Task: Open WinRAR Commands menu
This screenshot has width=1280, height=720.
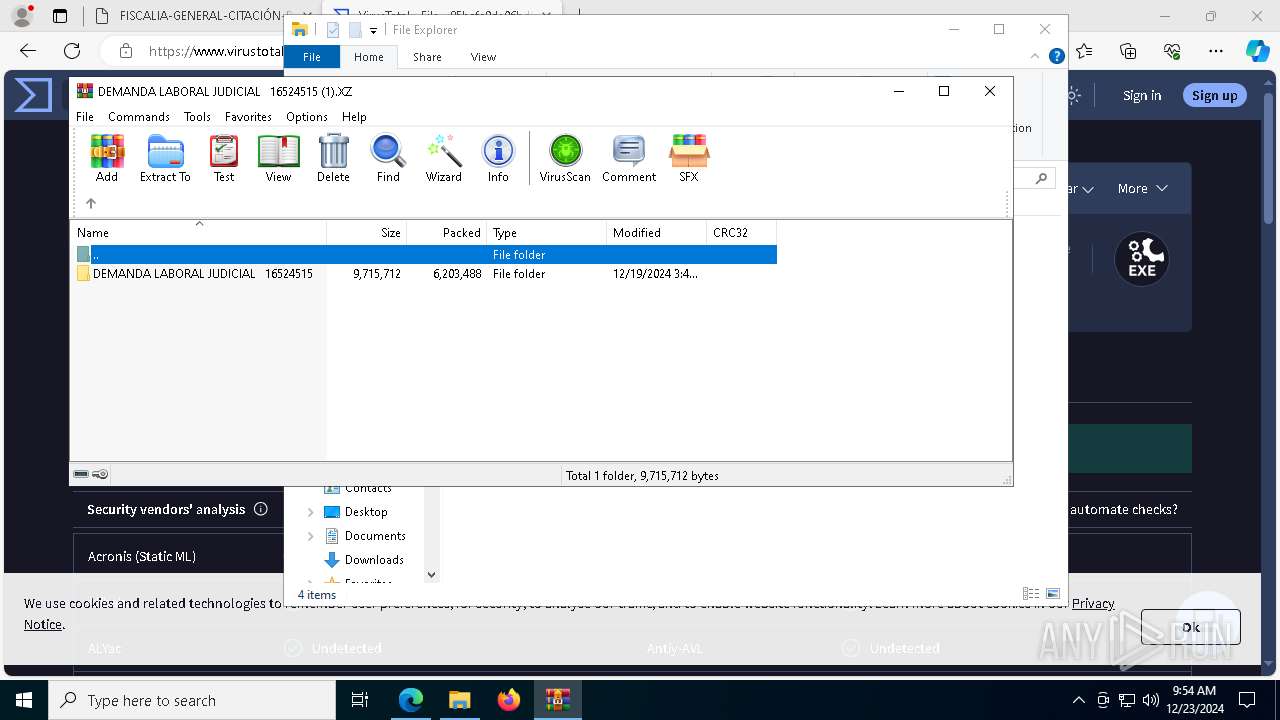Action: 139,117
